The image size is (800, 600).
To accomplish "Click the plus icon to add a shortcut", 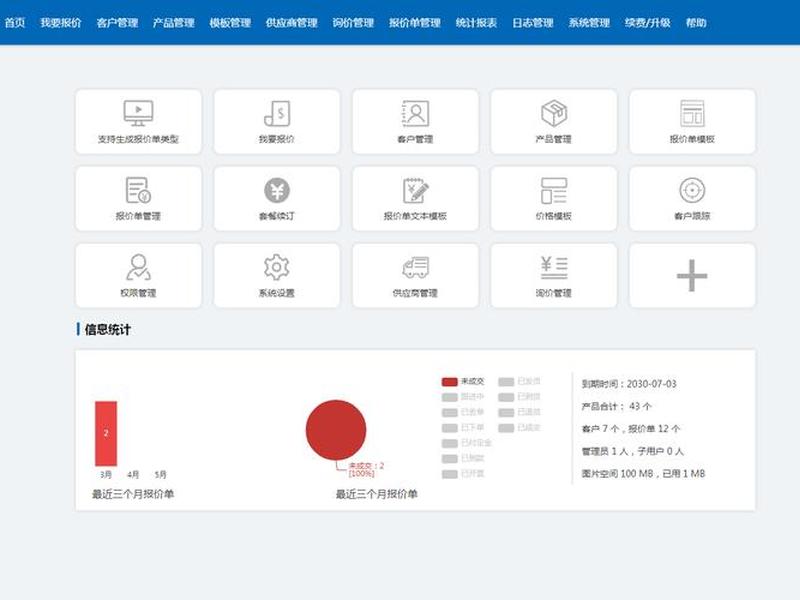I will [x=692, y=276].
